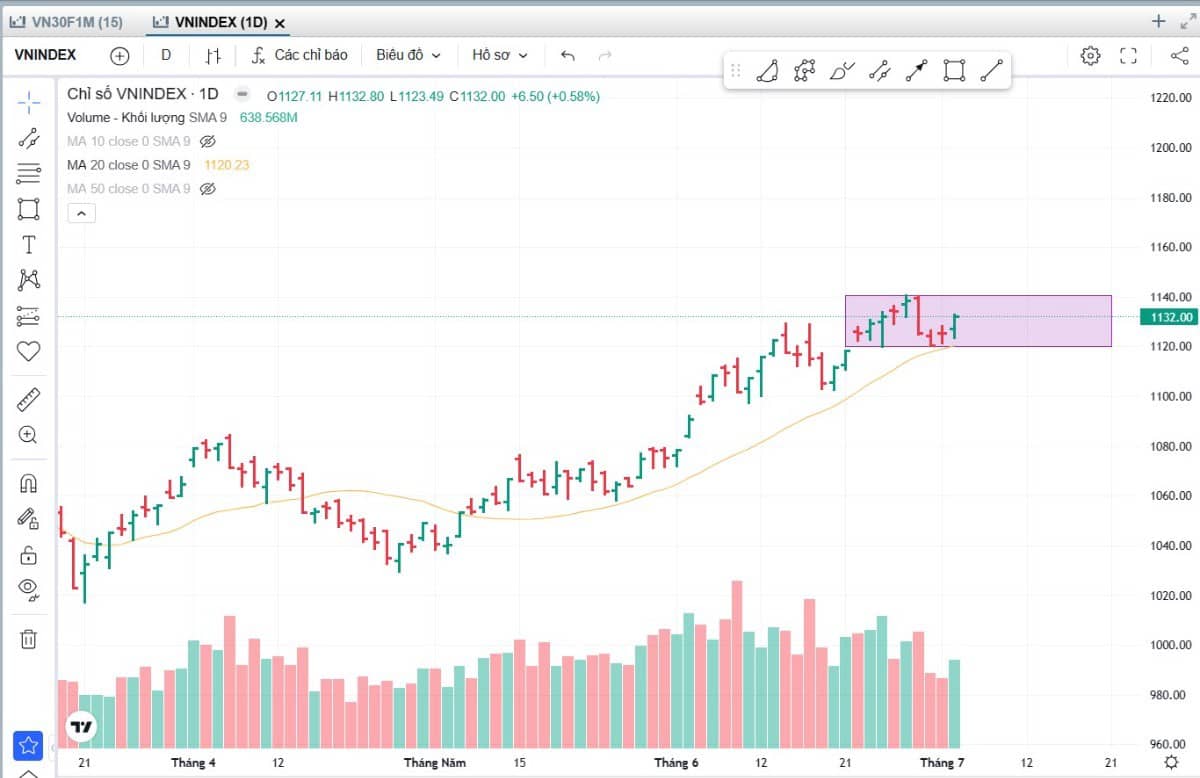Expand the Biểu đồ dropdown

pyautogui.click(x=408, y=55)
